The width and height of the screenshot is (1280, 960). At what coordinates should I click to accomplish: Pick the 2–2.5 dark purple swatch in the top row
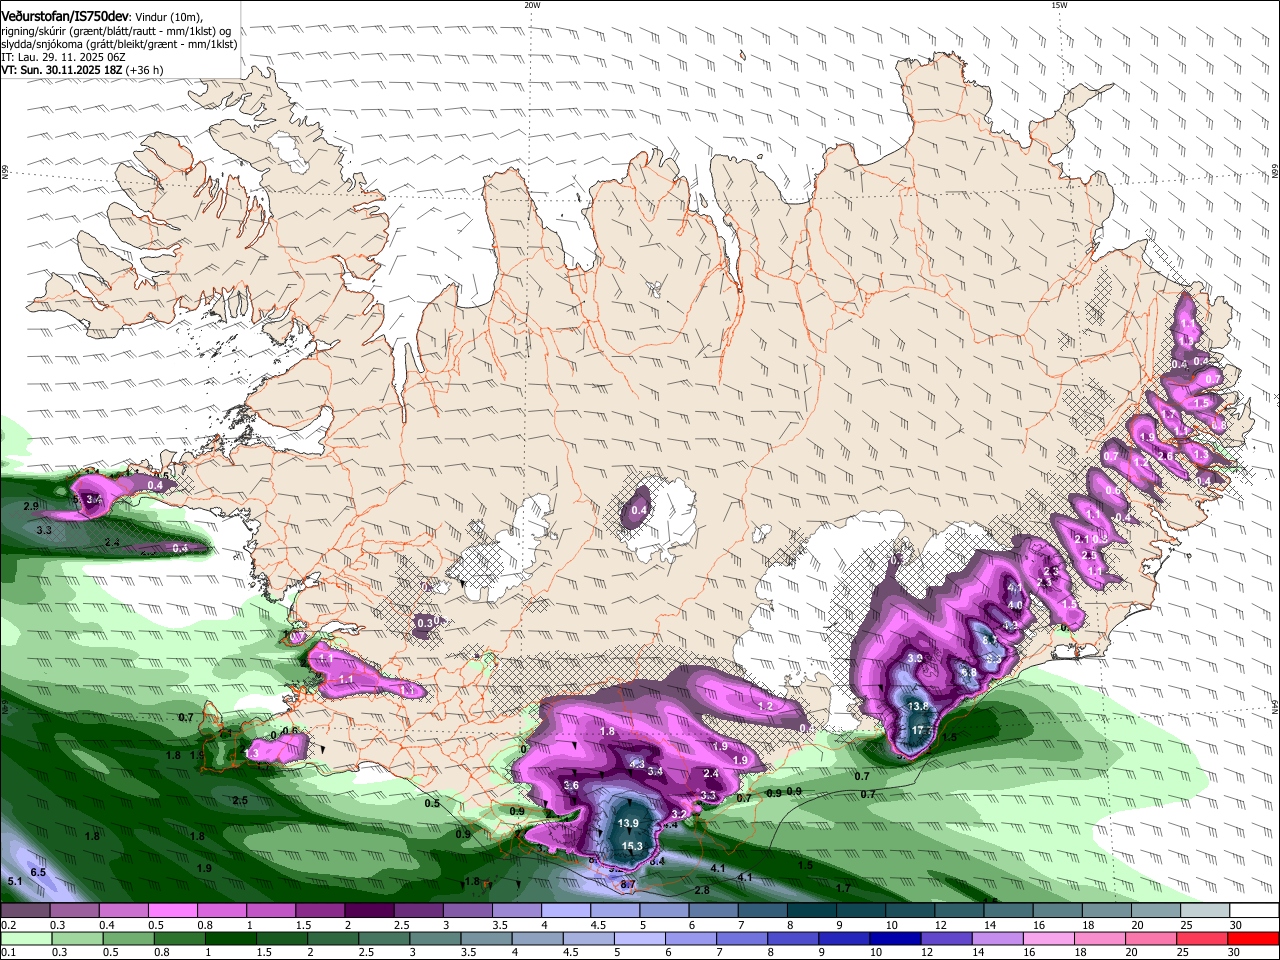[368, 911]
